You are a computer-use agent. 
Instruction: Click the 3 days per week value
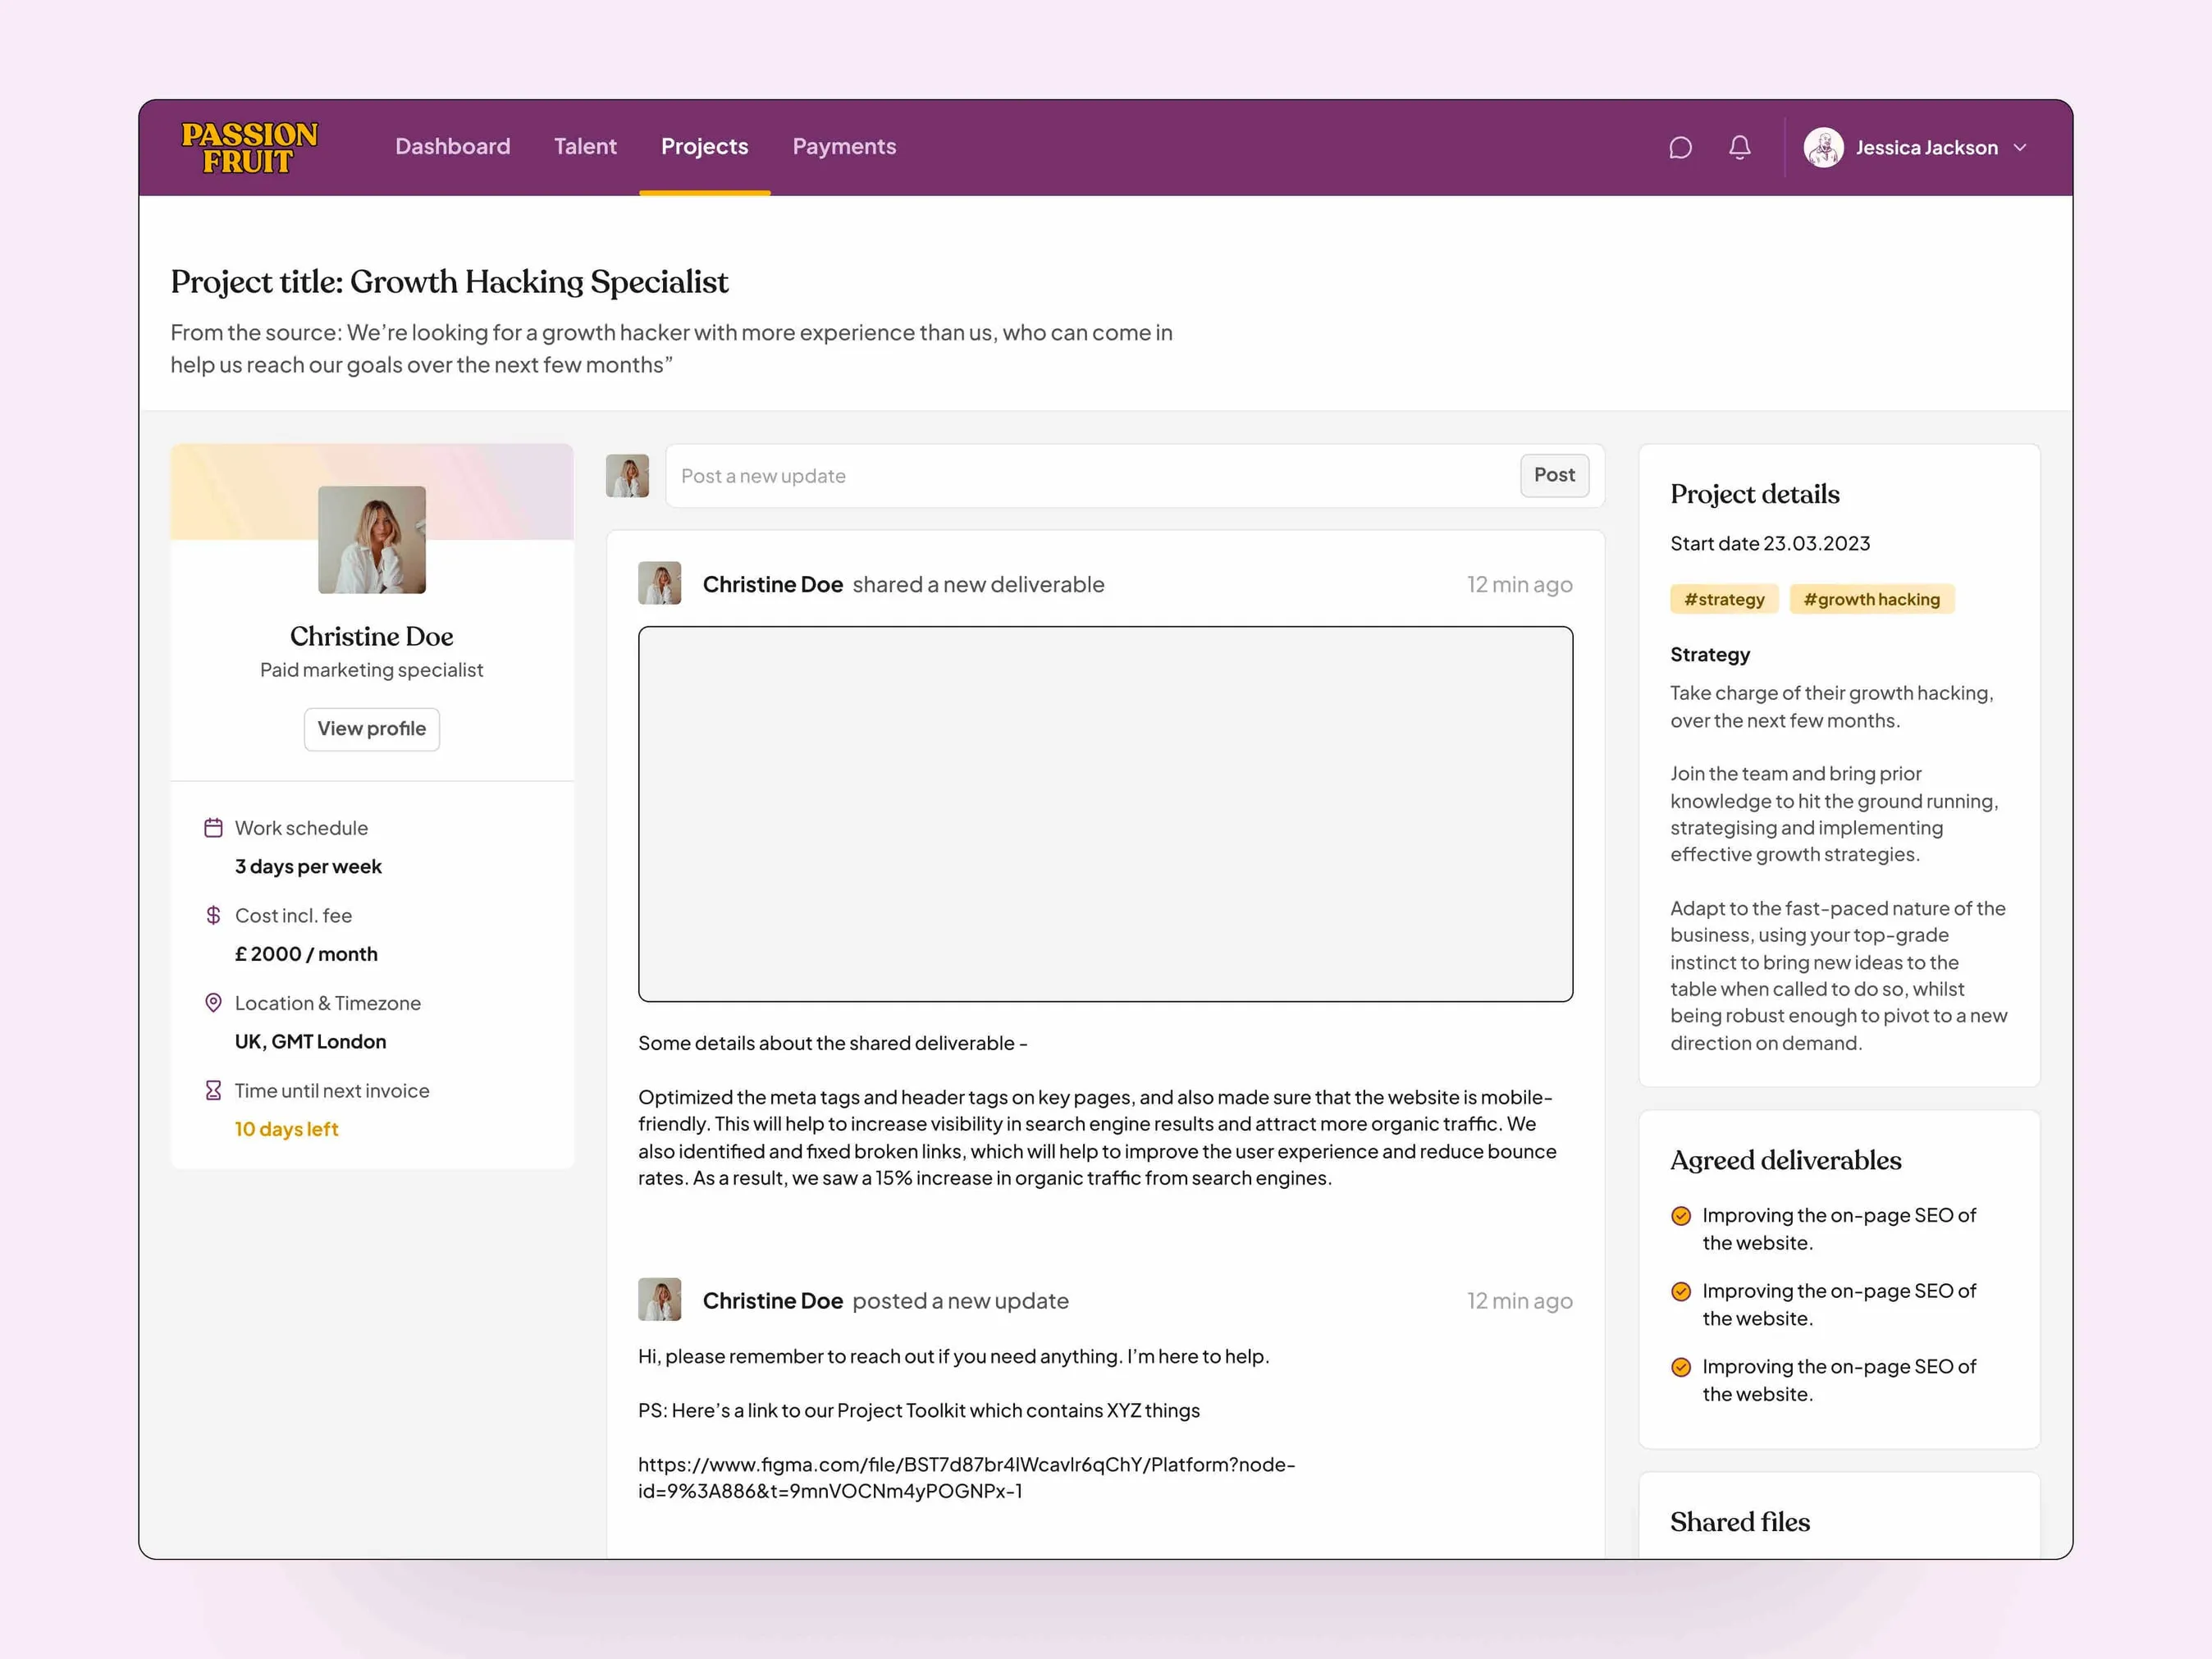(x=308, y=867)
